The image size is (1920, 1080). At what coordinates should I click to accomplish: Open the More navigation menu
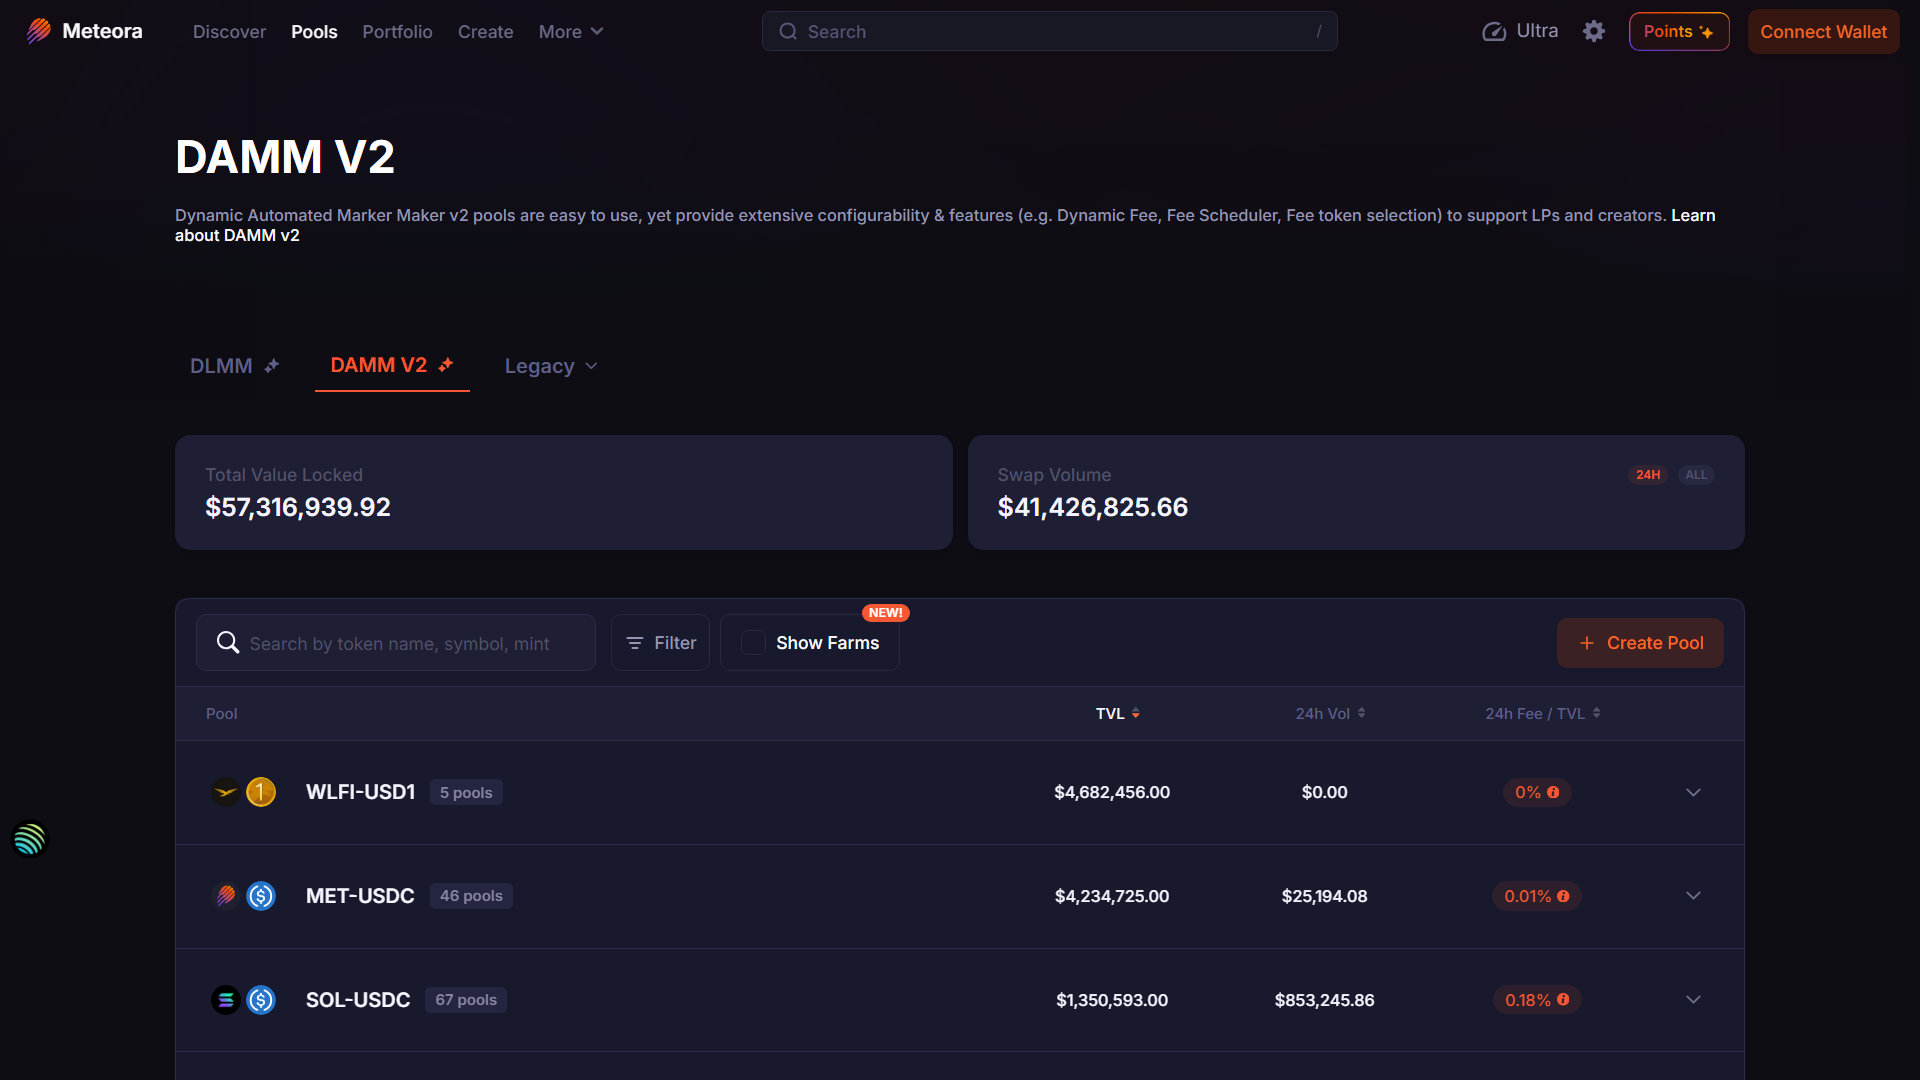(x=571, y=32)
